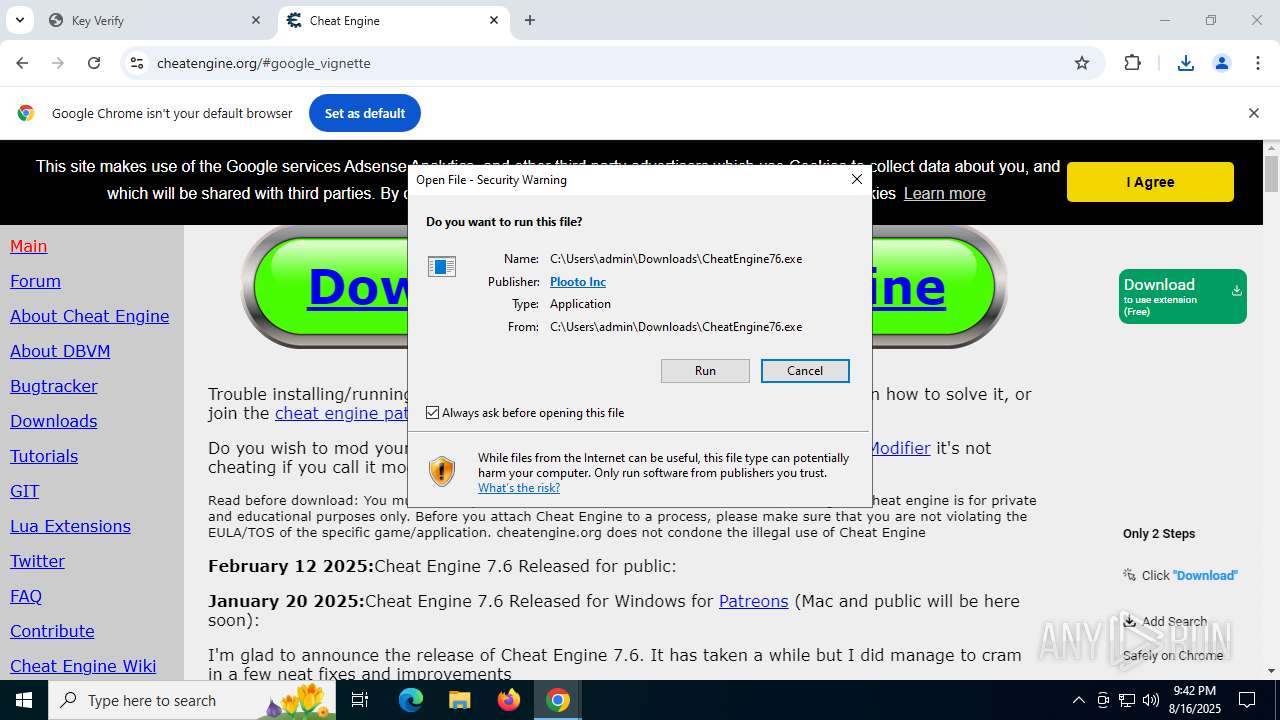Open the Chrome profile icon
Viewport: 1280px width, 720px height.
tap(1222, 63)
